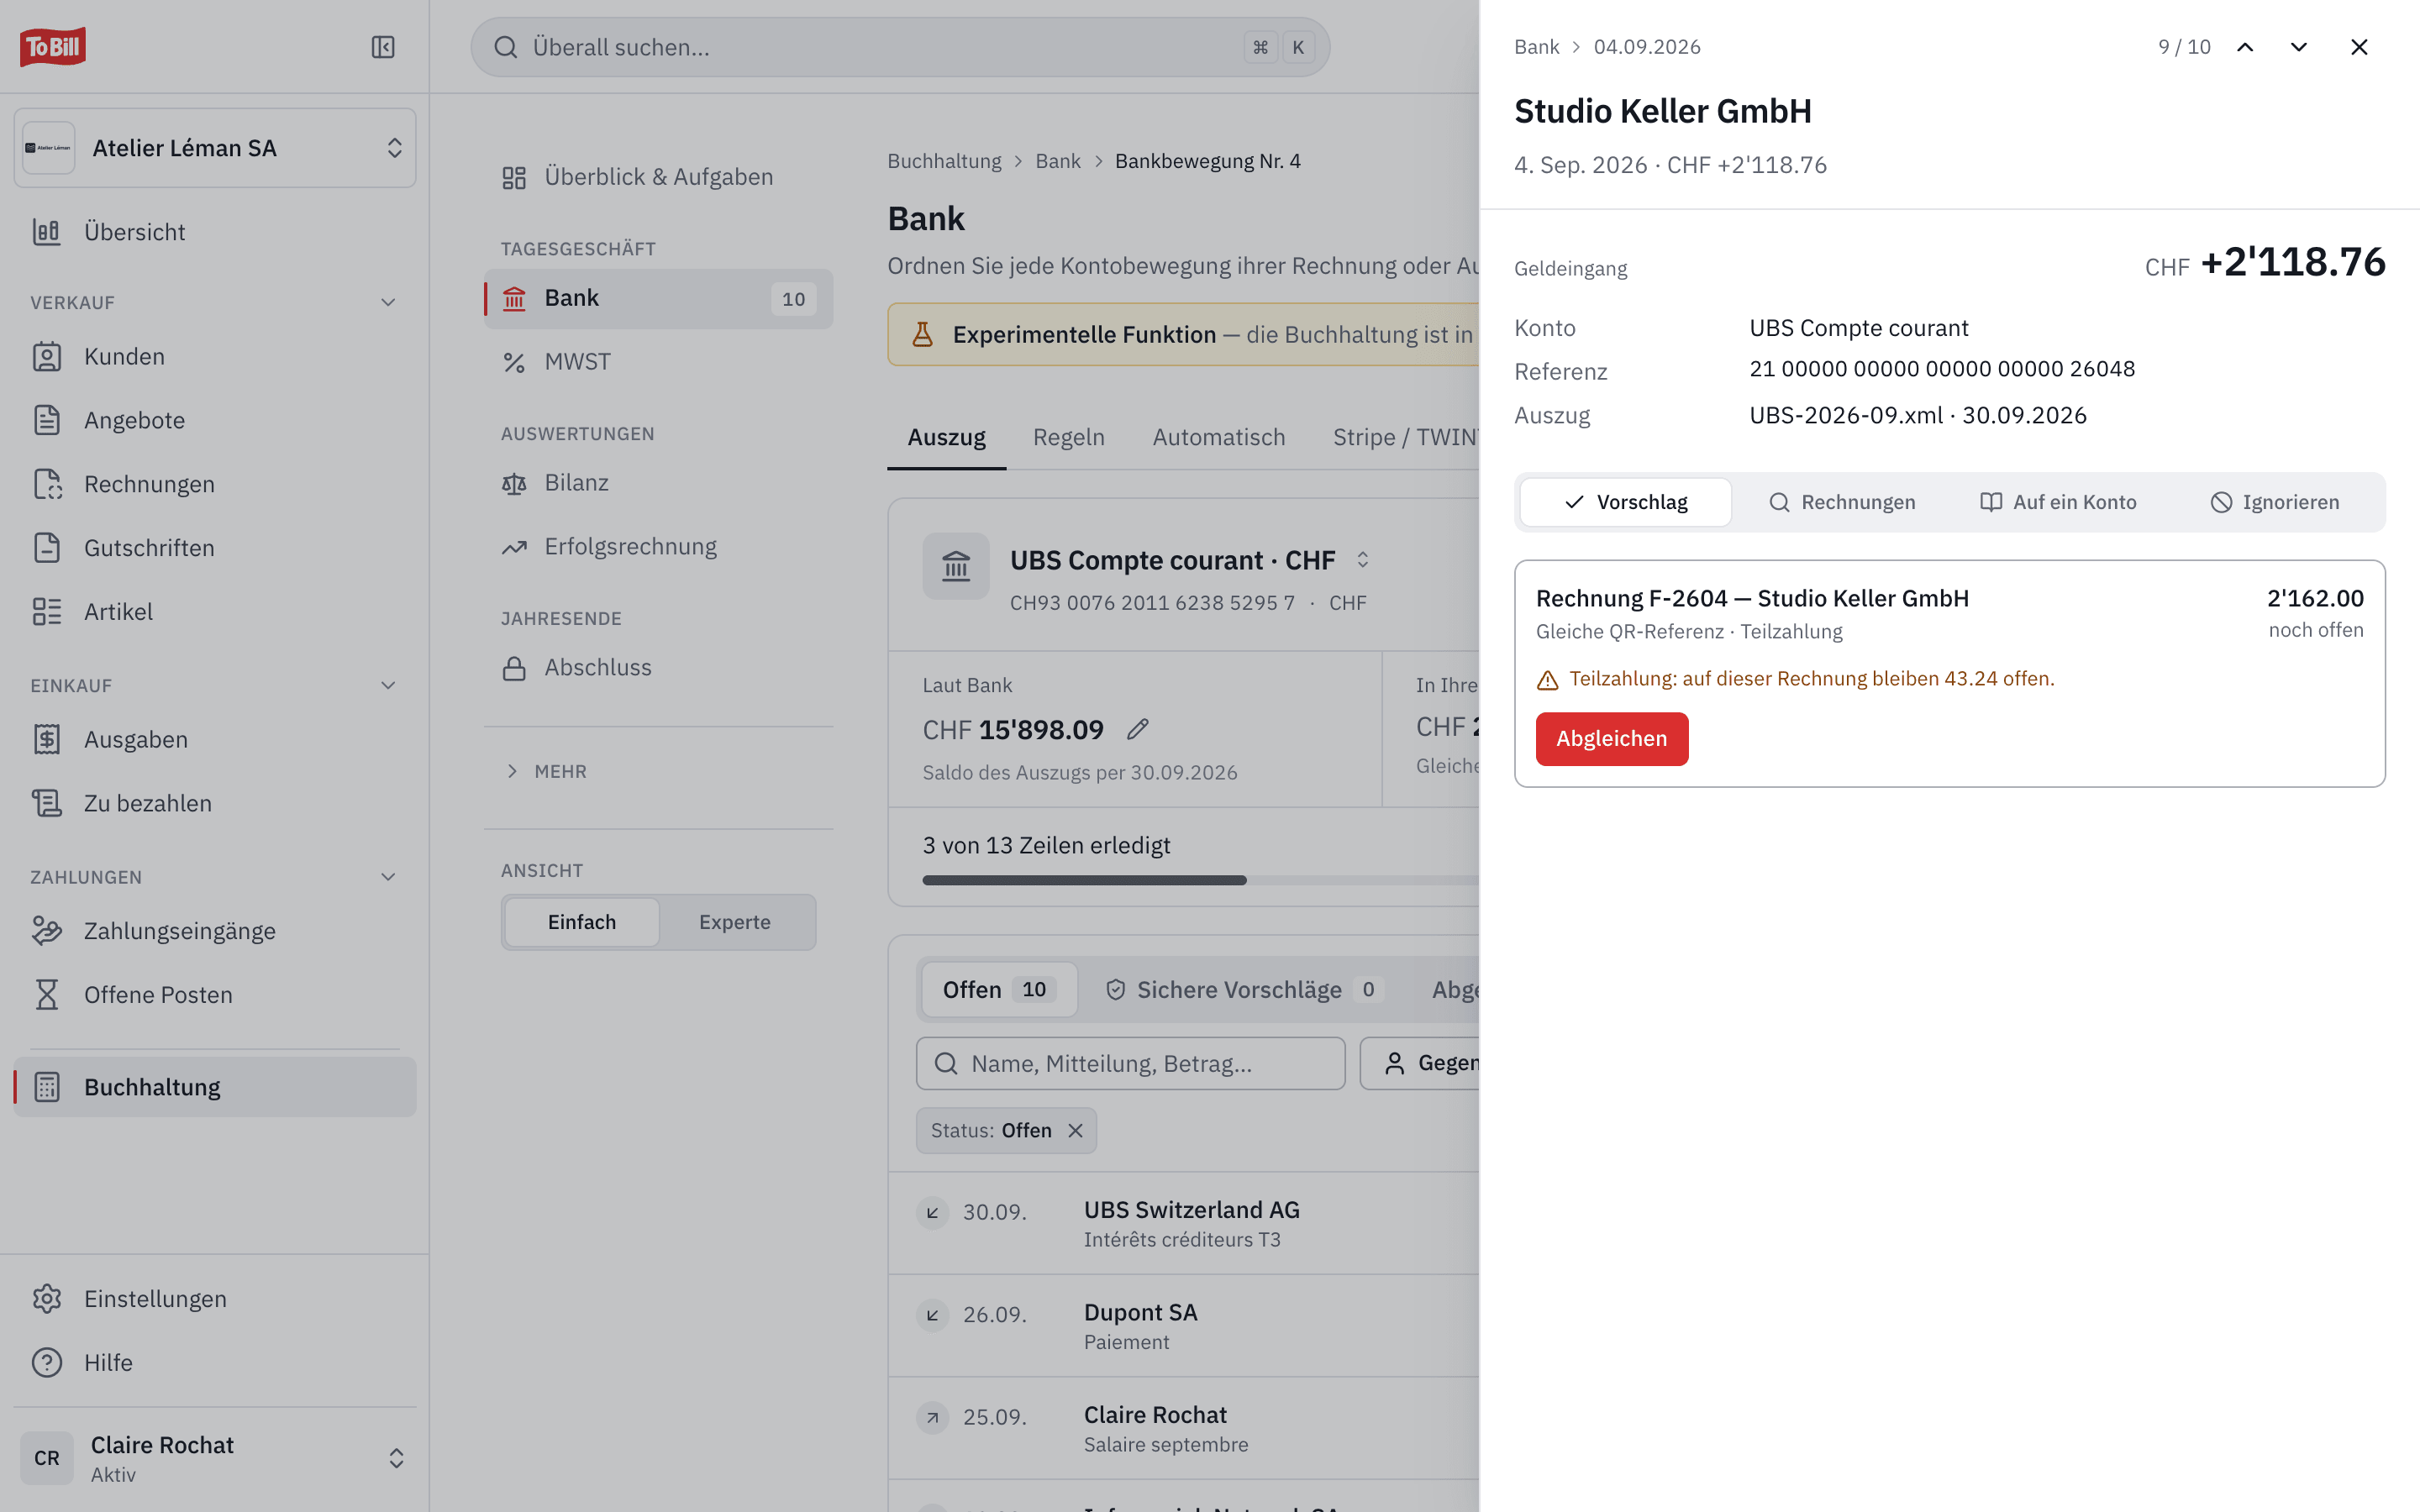Expand the MEHR section
Image resolution: width=2420 pixels, height=1512 pixels.
click(x=546, y=771)
